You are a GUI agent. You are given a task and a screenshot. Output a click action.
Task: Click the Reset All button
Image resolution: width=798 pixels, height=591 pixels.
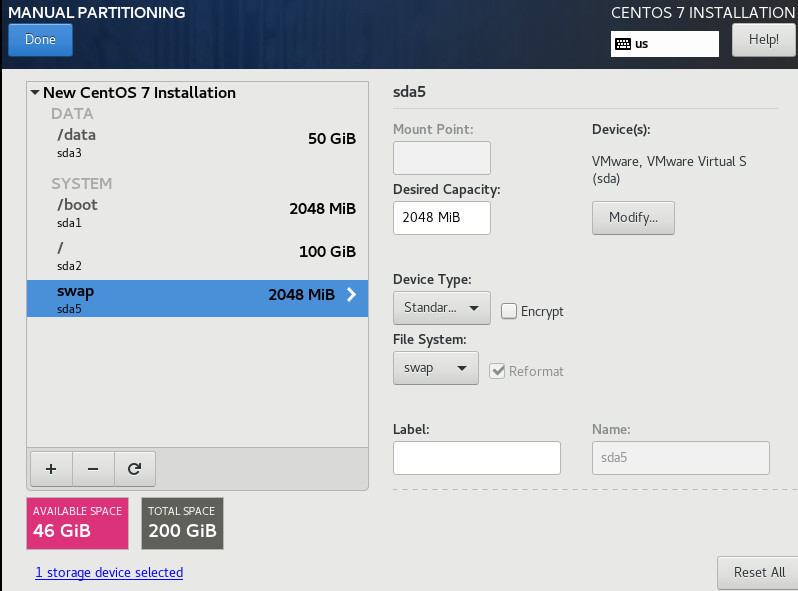coord(758,572)
